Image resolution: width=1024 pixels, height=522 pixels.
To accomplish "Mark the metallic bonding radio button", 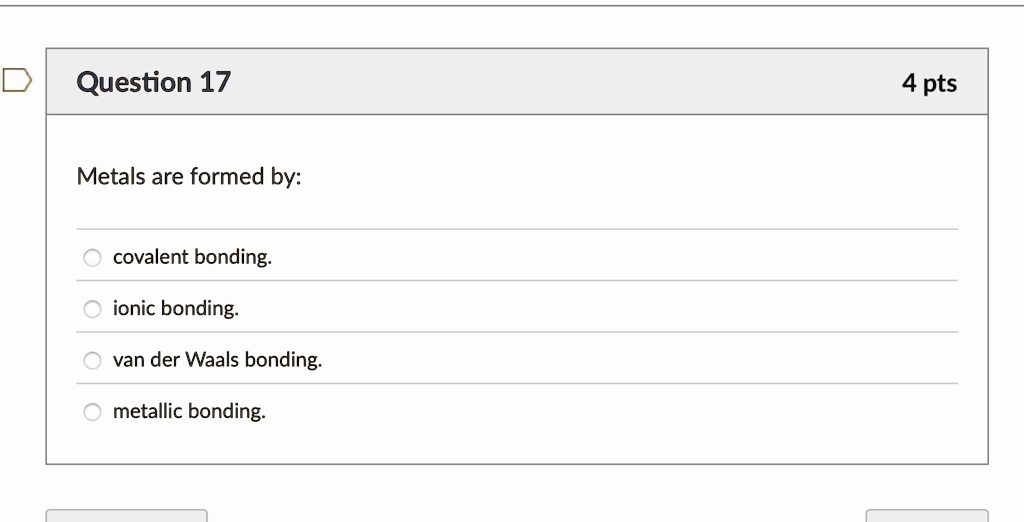I will coord(92,411).
